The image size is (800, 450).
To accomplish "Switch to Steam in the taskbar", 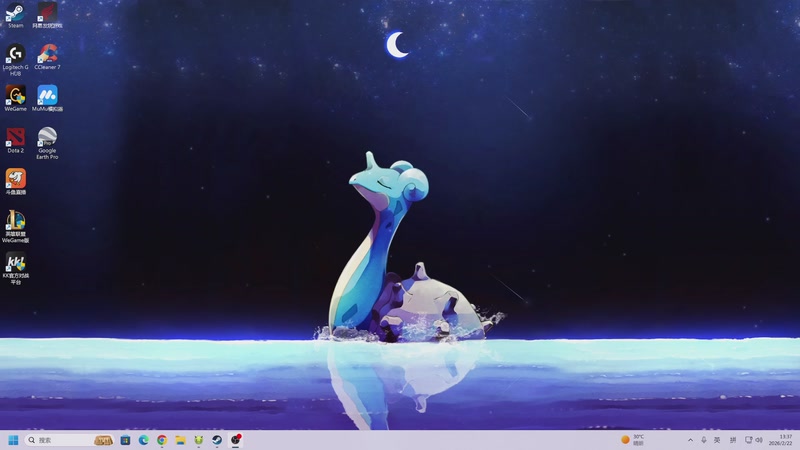I will pos(217,440).
